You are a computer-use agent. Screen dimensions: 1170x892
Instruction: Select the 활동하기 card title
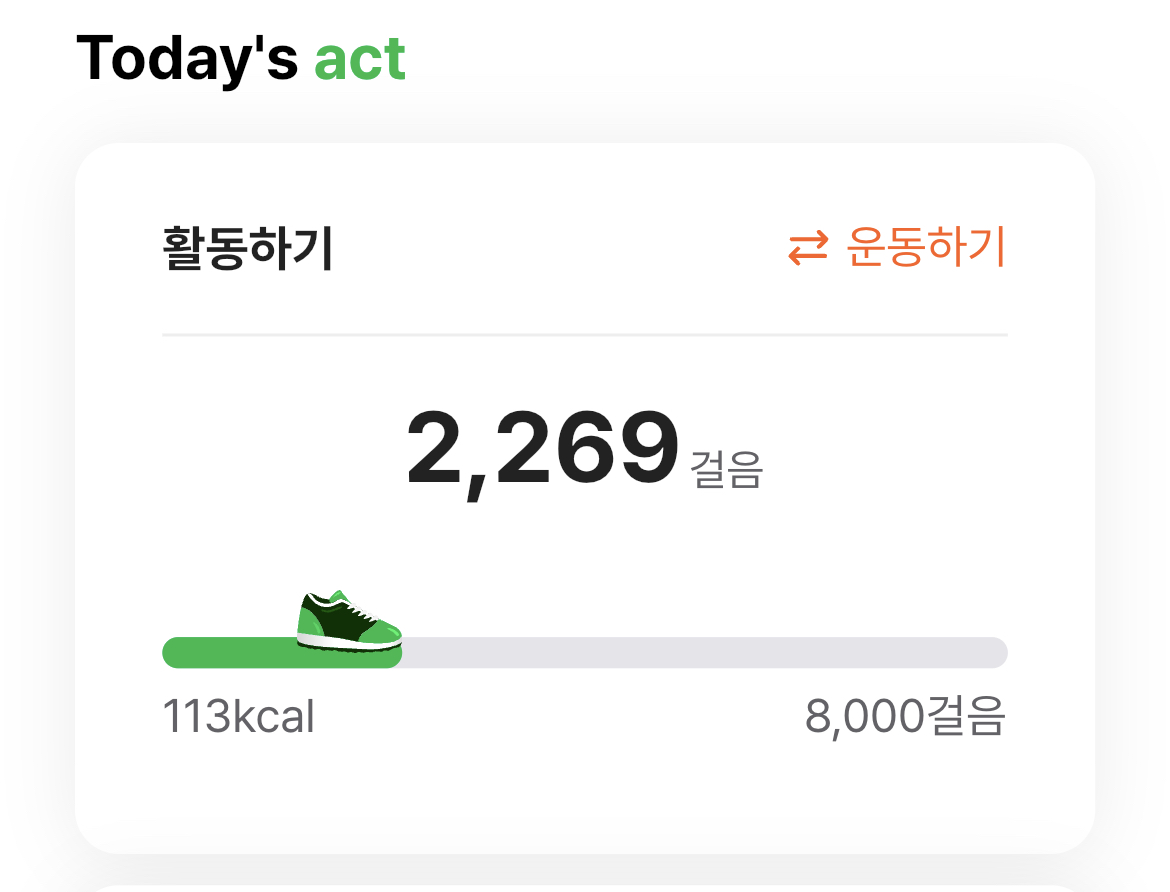(x=247, y=249)
